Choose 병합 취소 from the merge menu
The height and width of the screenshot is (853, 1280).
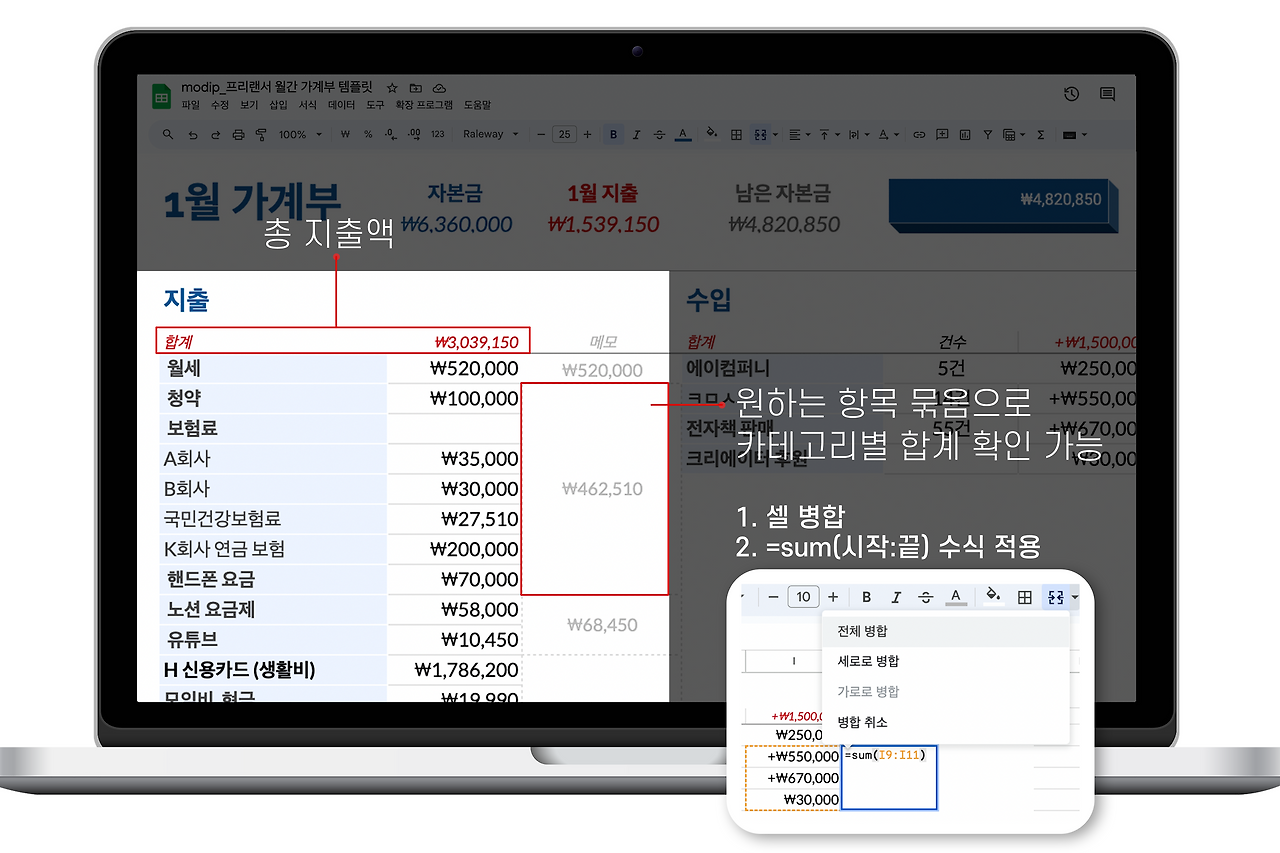pos(946,721)
